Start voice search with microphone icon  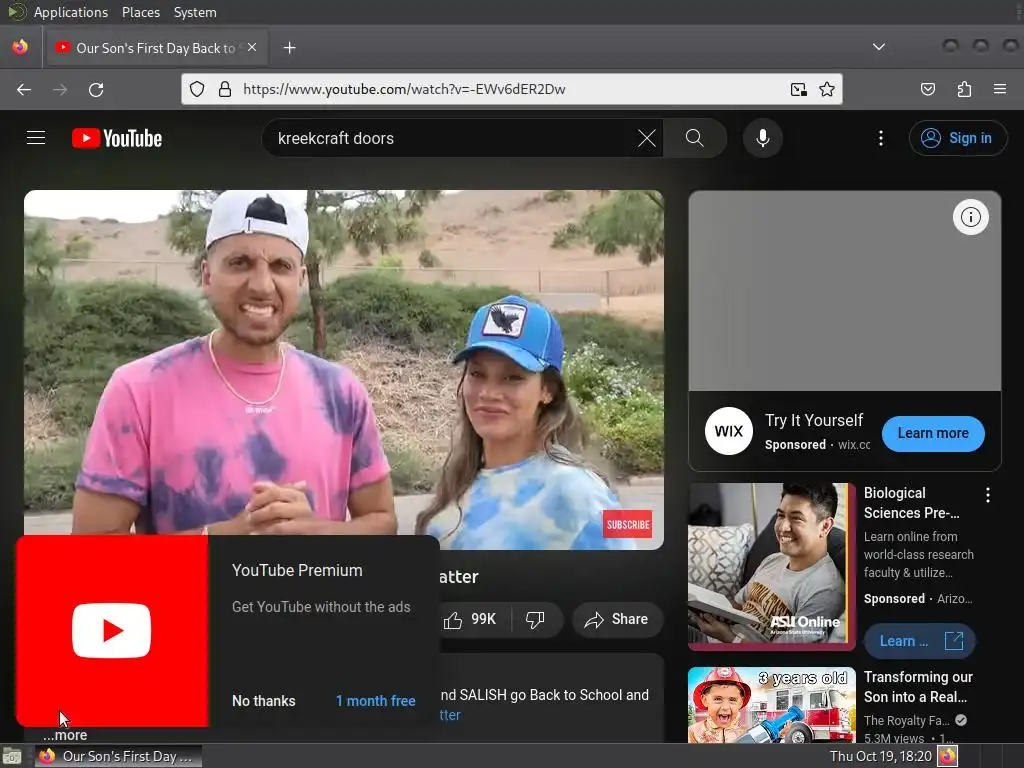pos(762,138)
